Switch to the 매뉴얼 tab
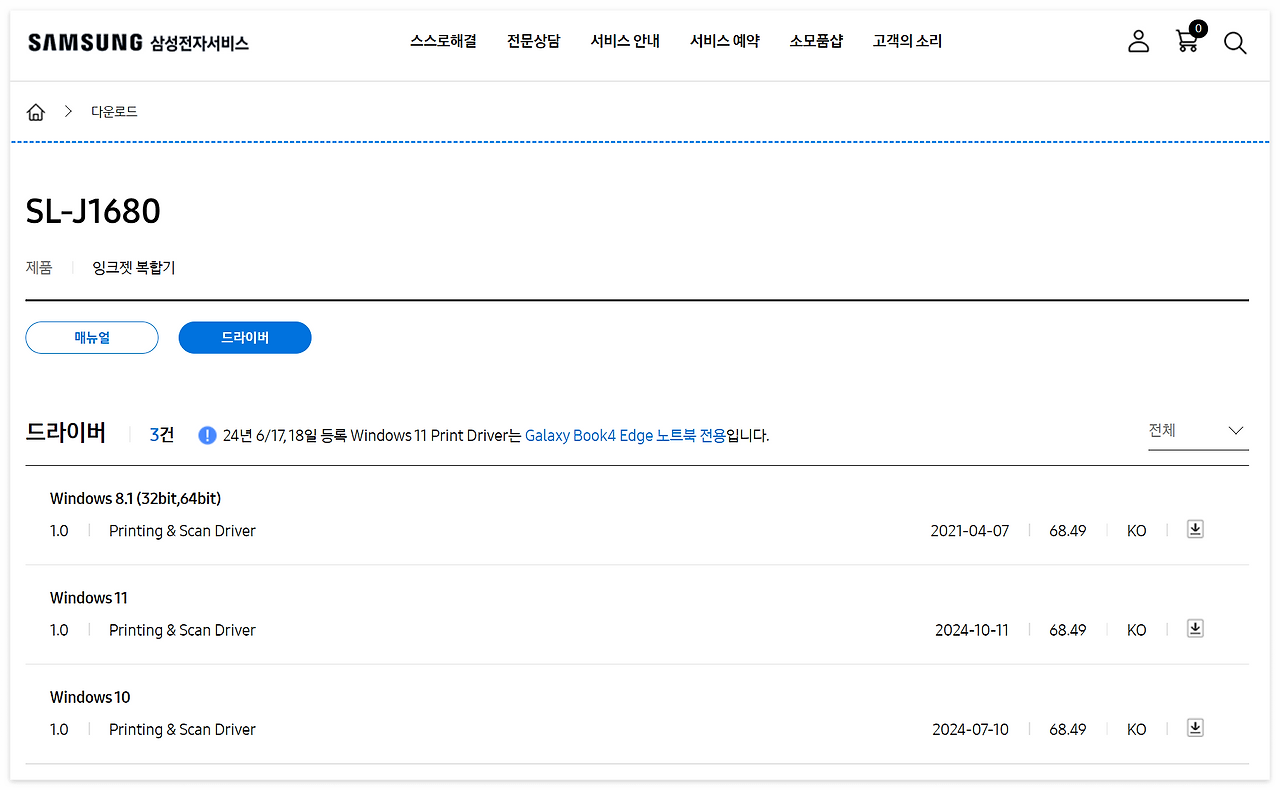This screenshot has width=1280, height=790. (92, 338)
